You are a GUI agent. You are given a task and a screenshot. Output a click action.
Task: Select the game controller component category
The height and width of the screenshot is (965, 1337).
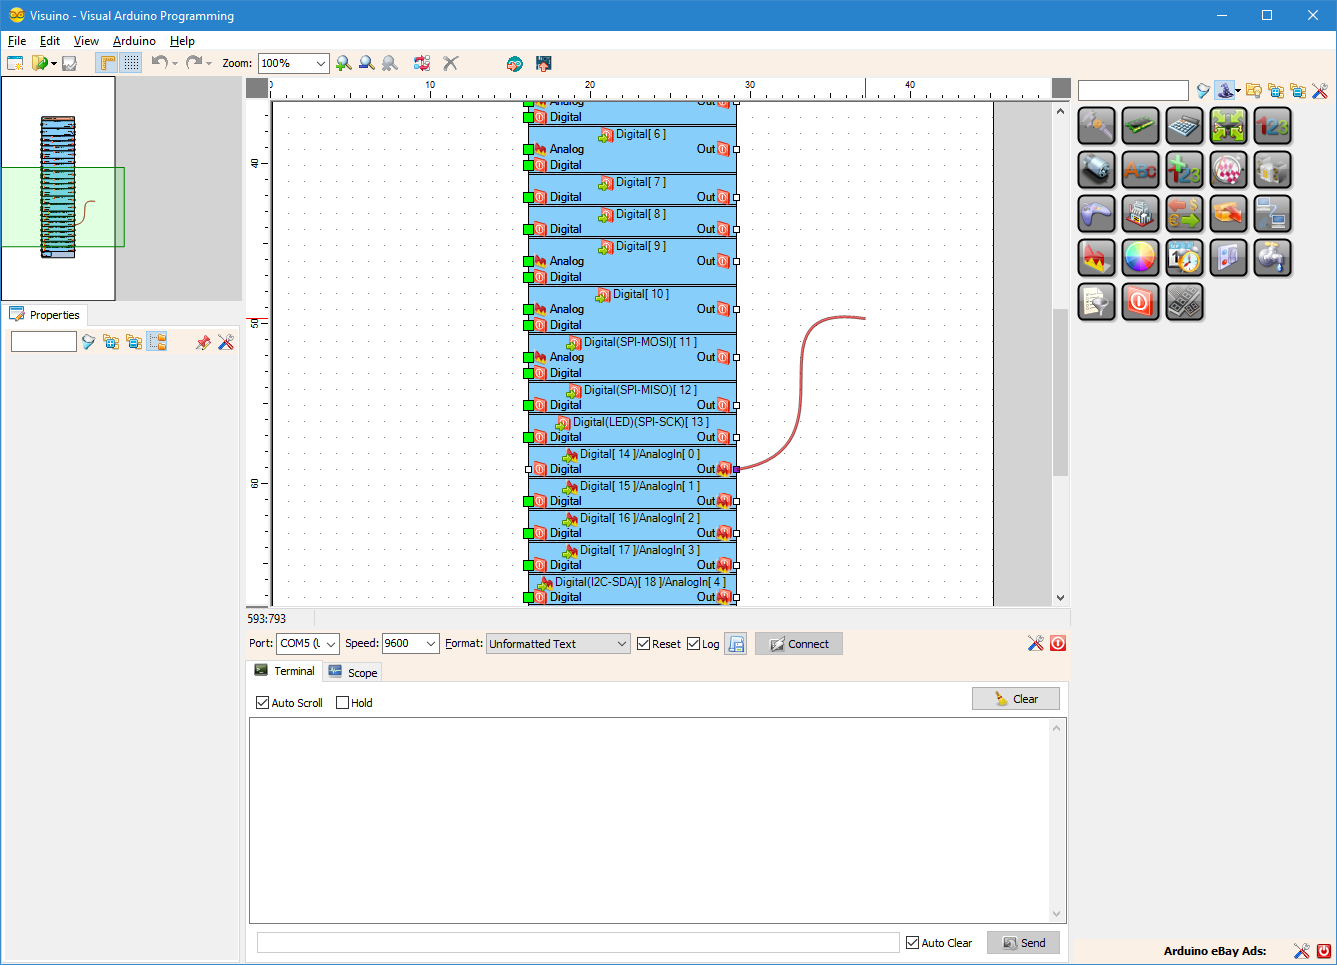1096,214
